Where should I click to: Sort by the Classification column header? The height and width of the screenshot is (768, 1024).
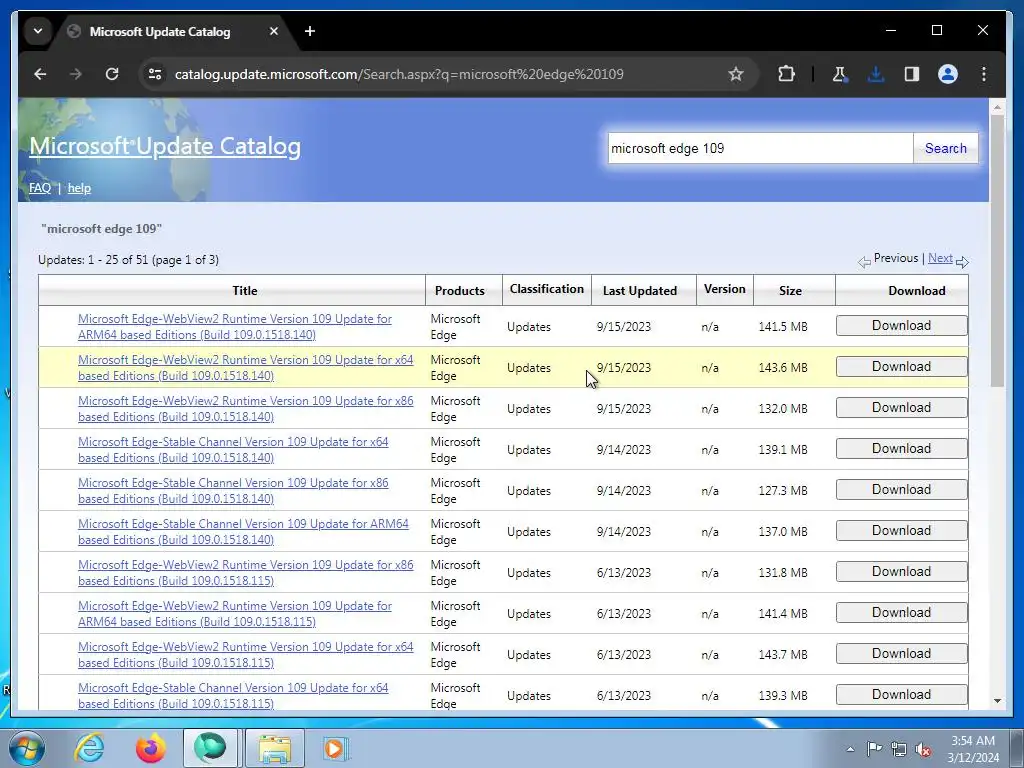pos(547,289)
